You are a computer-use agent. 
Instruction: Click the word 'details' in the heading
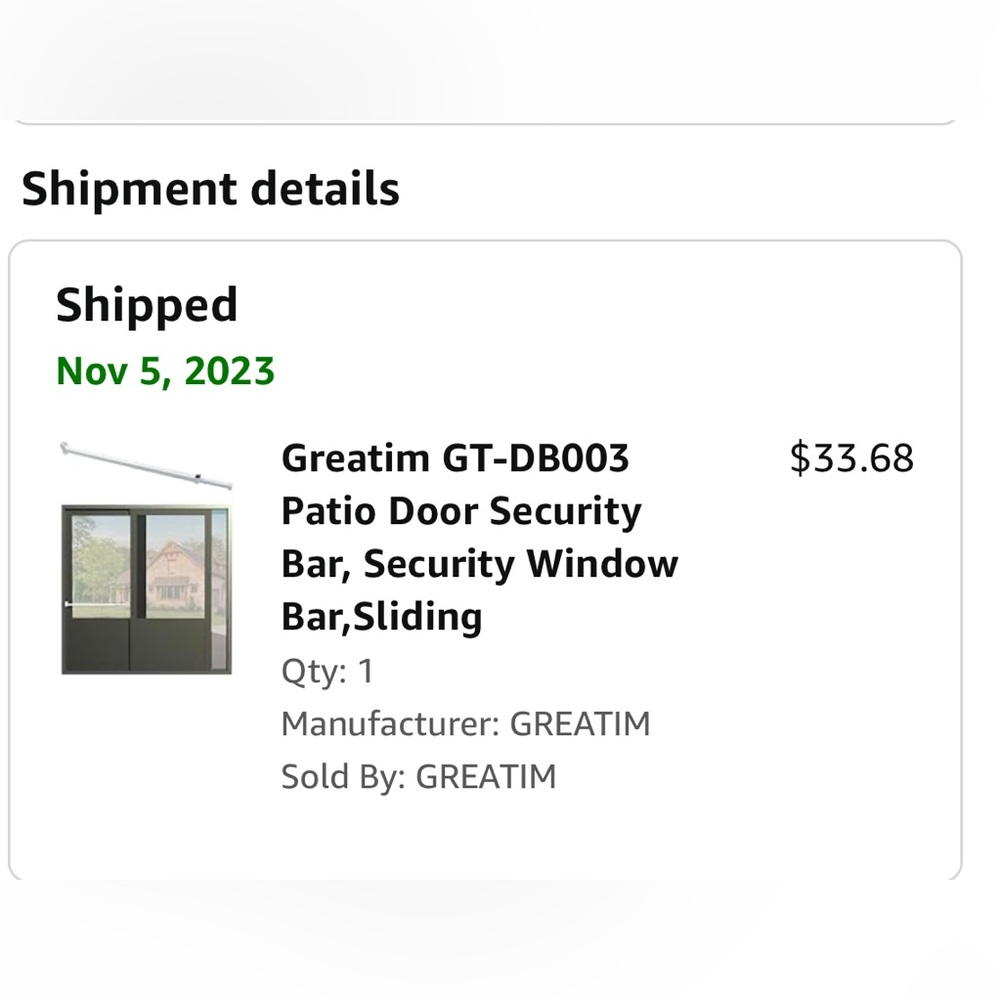(x=325, y=189)
